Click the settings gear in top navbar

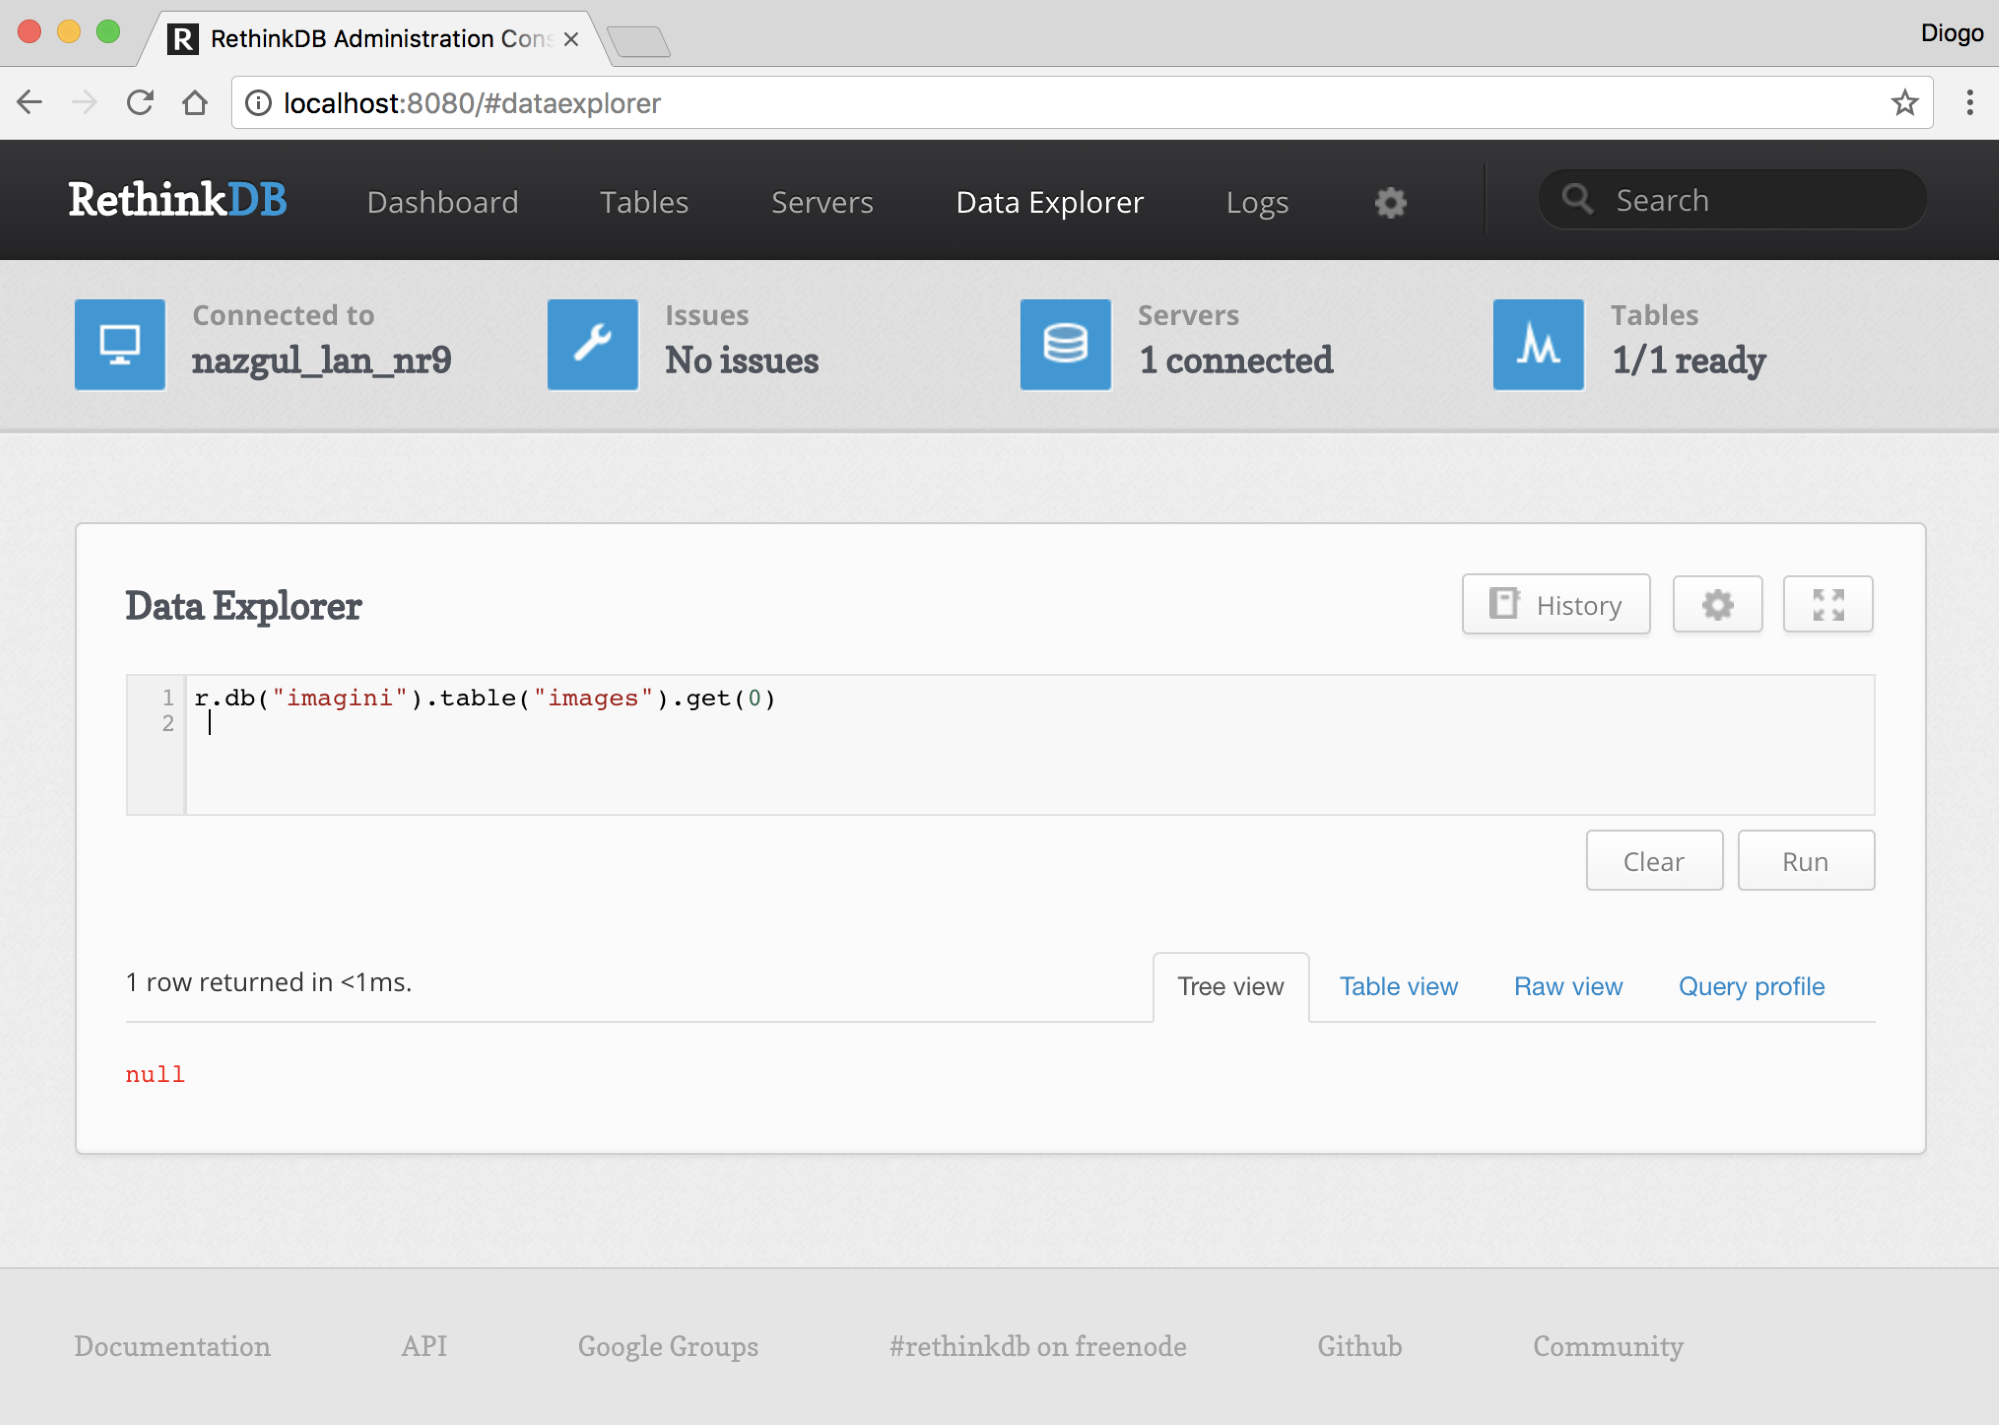[x=1390, y=203]
